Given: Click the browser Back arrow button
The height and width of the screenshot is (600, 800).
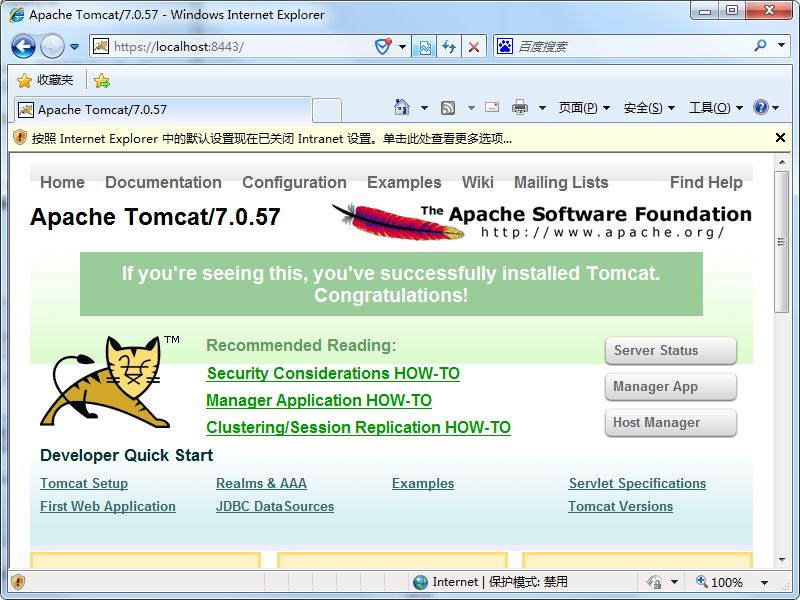Looking at the screenshot, I should (x=23, y=47).
